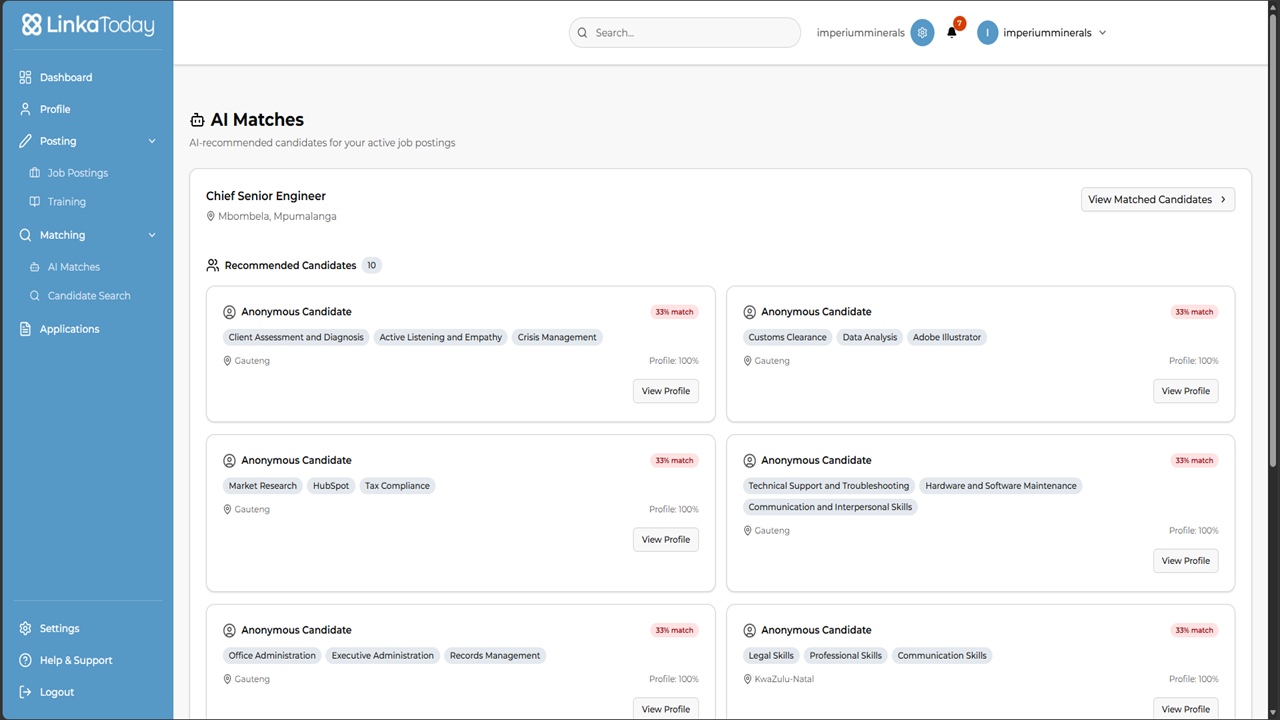Select AI Matches in sidebar
1280x720 pixels.
tap(74, 267)
